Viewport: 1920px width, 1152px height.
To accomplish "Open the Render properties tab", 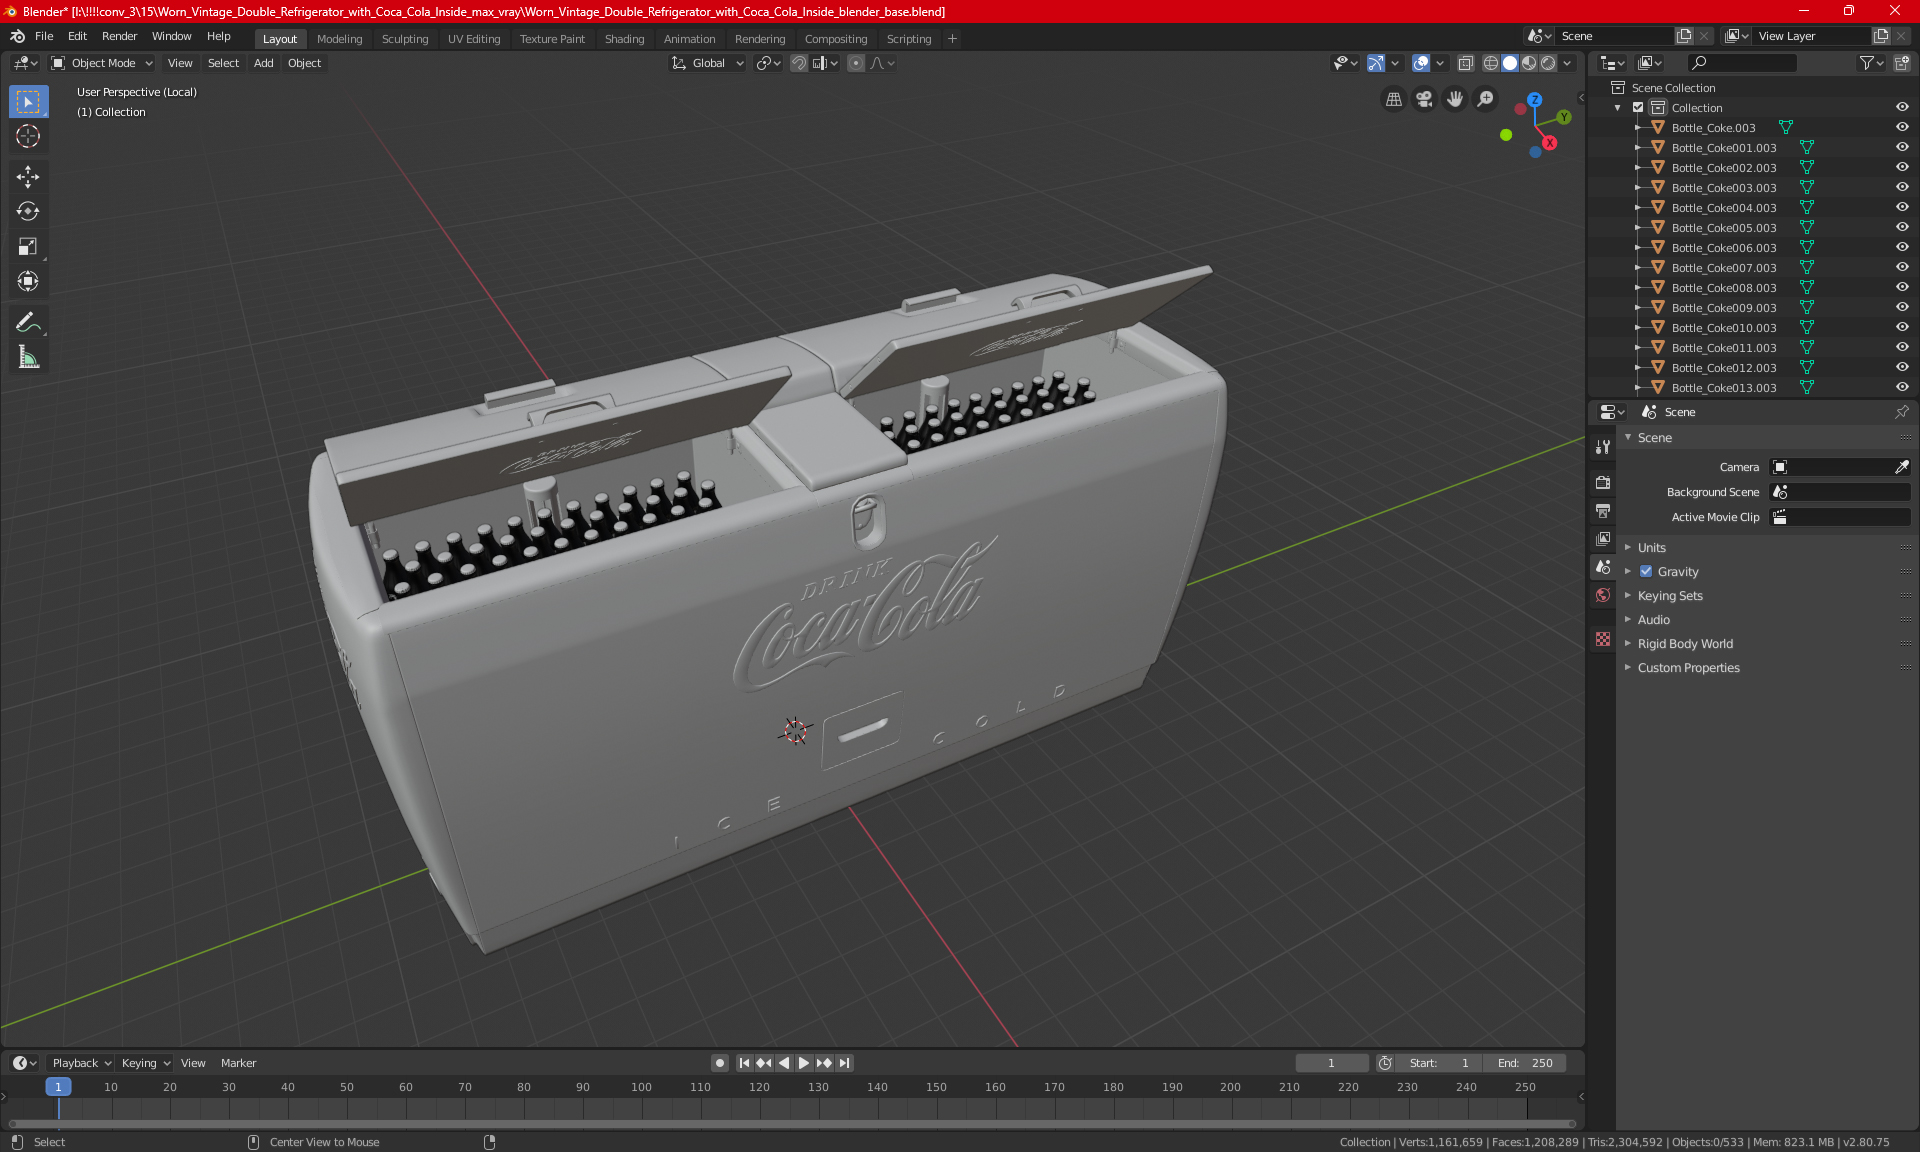I will [1603, 482].
